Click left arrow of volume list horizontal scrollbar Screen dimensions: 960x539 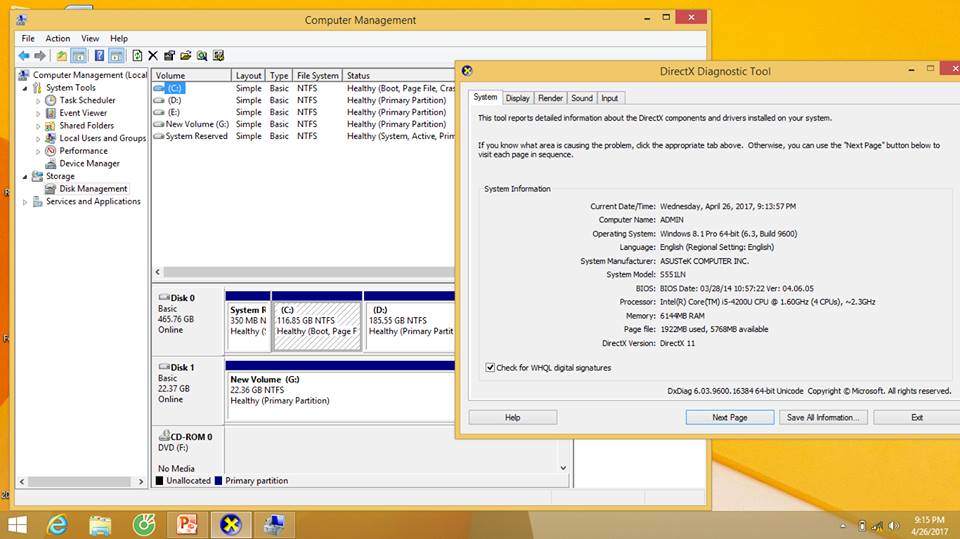(158, 271)
